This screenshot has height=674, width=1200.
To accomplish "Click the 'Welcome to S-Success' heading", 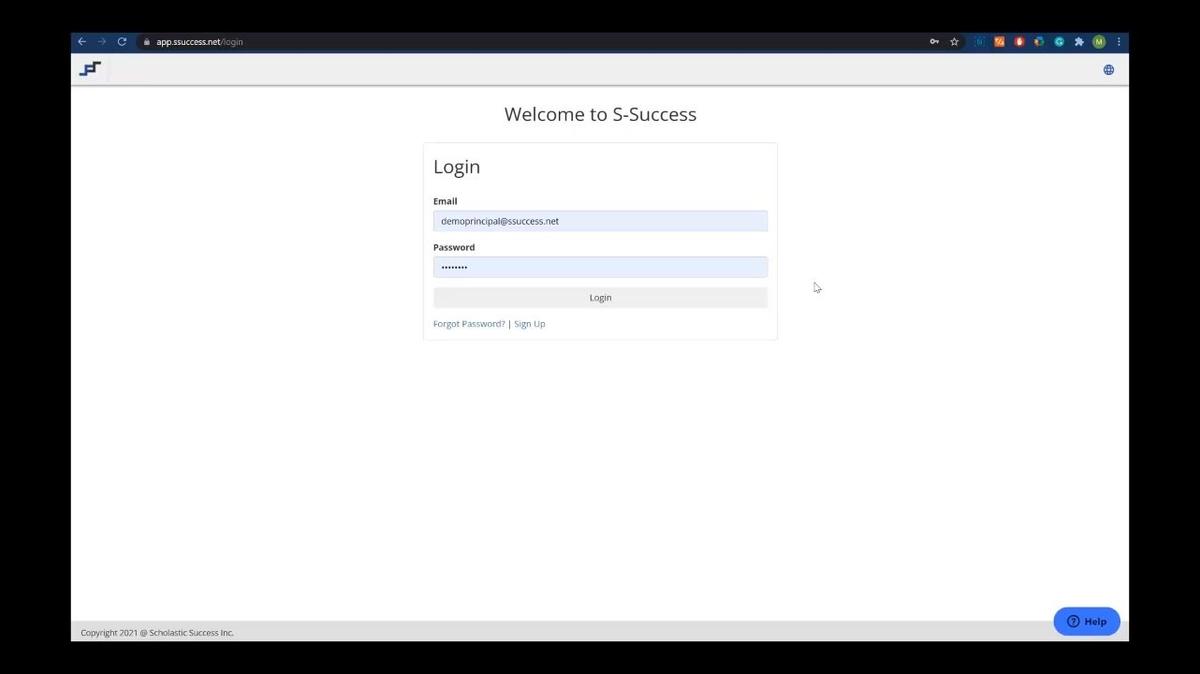I will coord(600,114).
